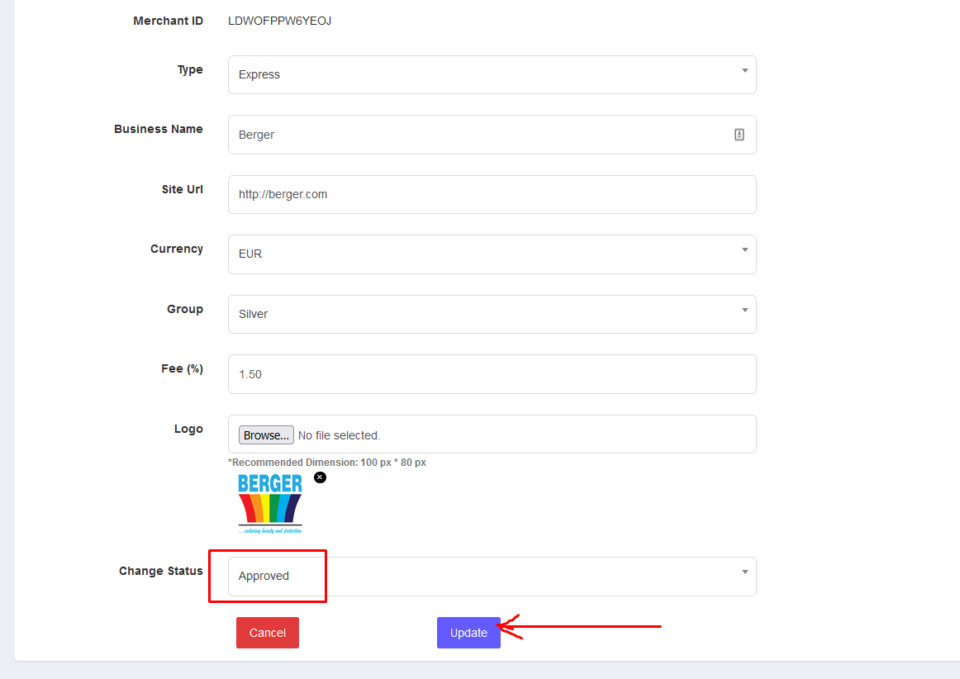Open the Group dropdown showing Silver
Viewport: 960px width, 679px height.
pyautogui.click(x=491, y=314)
